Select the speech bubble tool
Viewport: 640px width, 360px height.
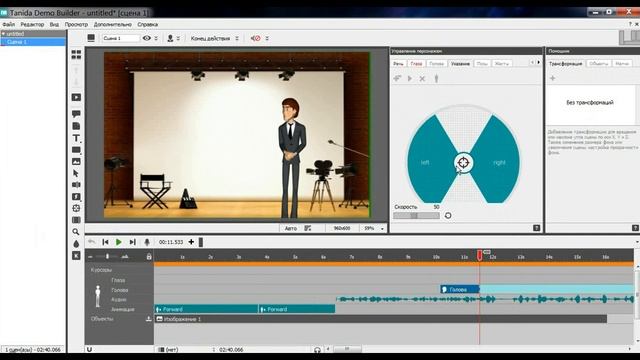pyautogui.click(x=76, y=114)
